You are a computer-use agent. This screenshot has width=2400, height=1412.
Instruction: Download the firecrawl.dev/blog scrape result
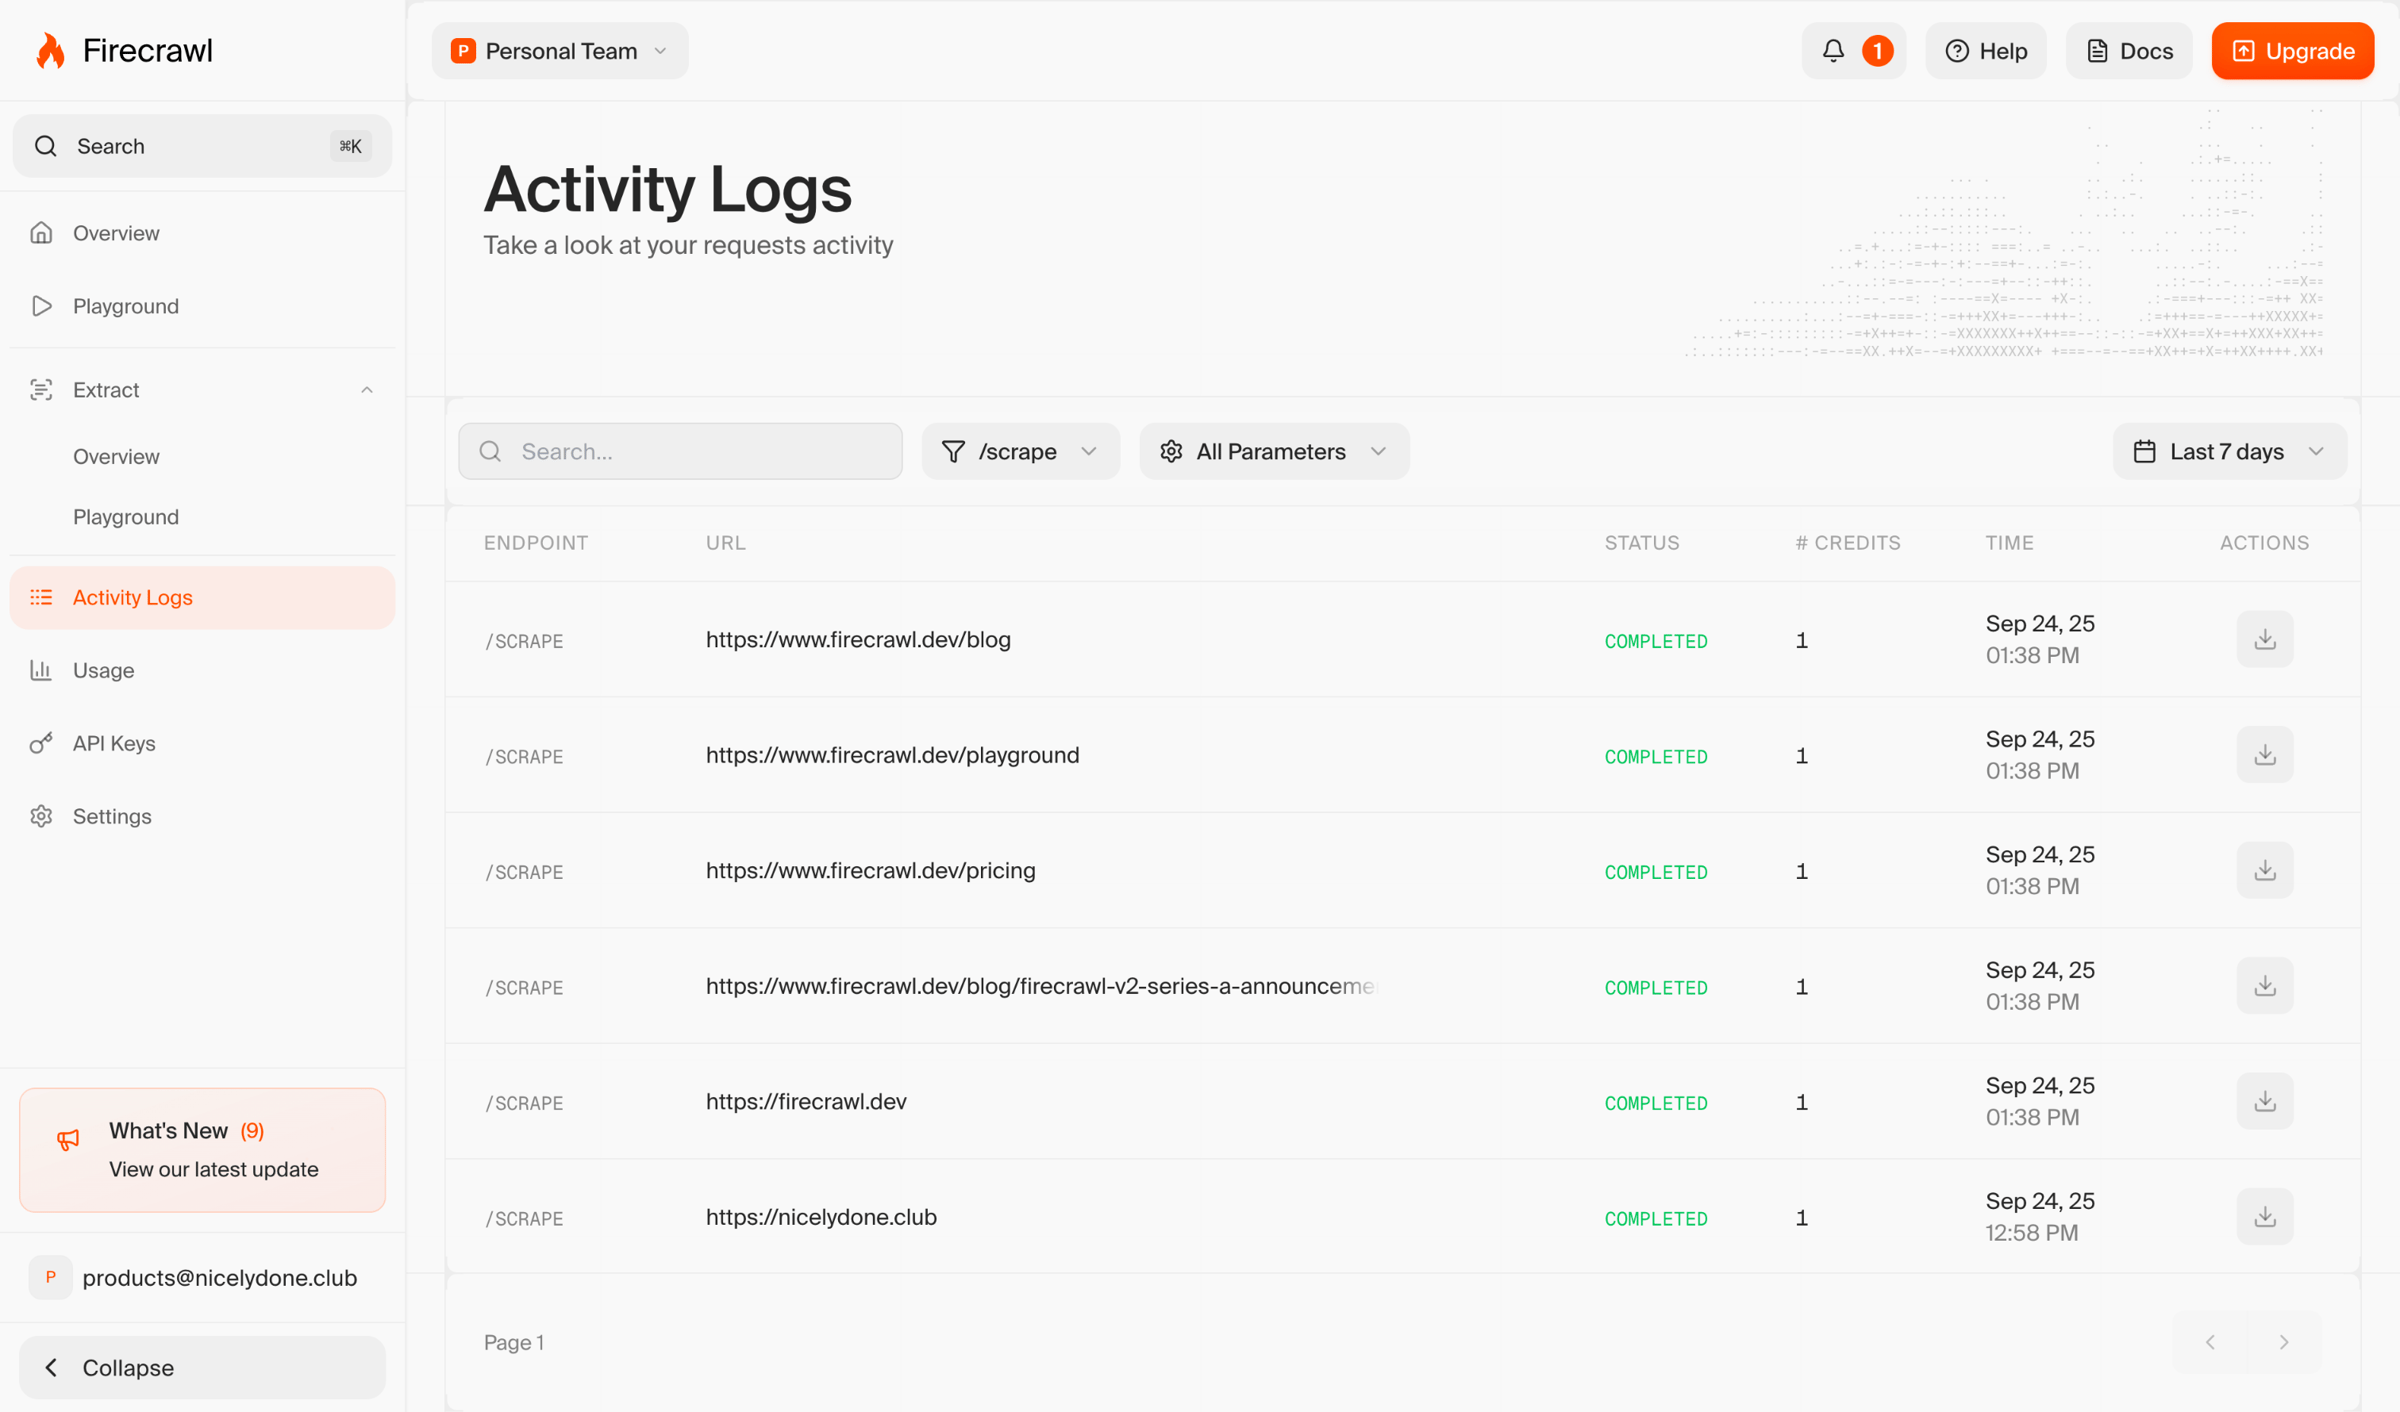click(x=2264, y=639)
